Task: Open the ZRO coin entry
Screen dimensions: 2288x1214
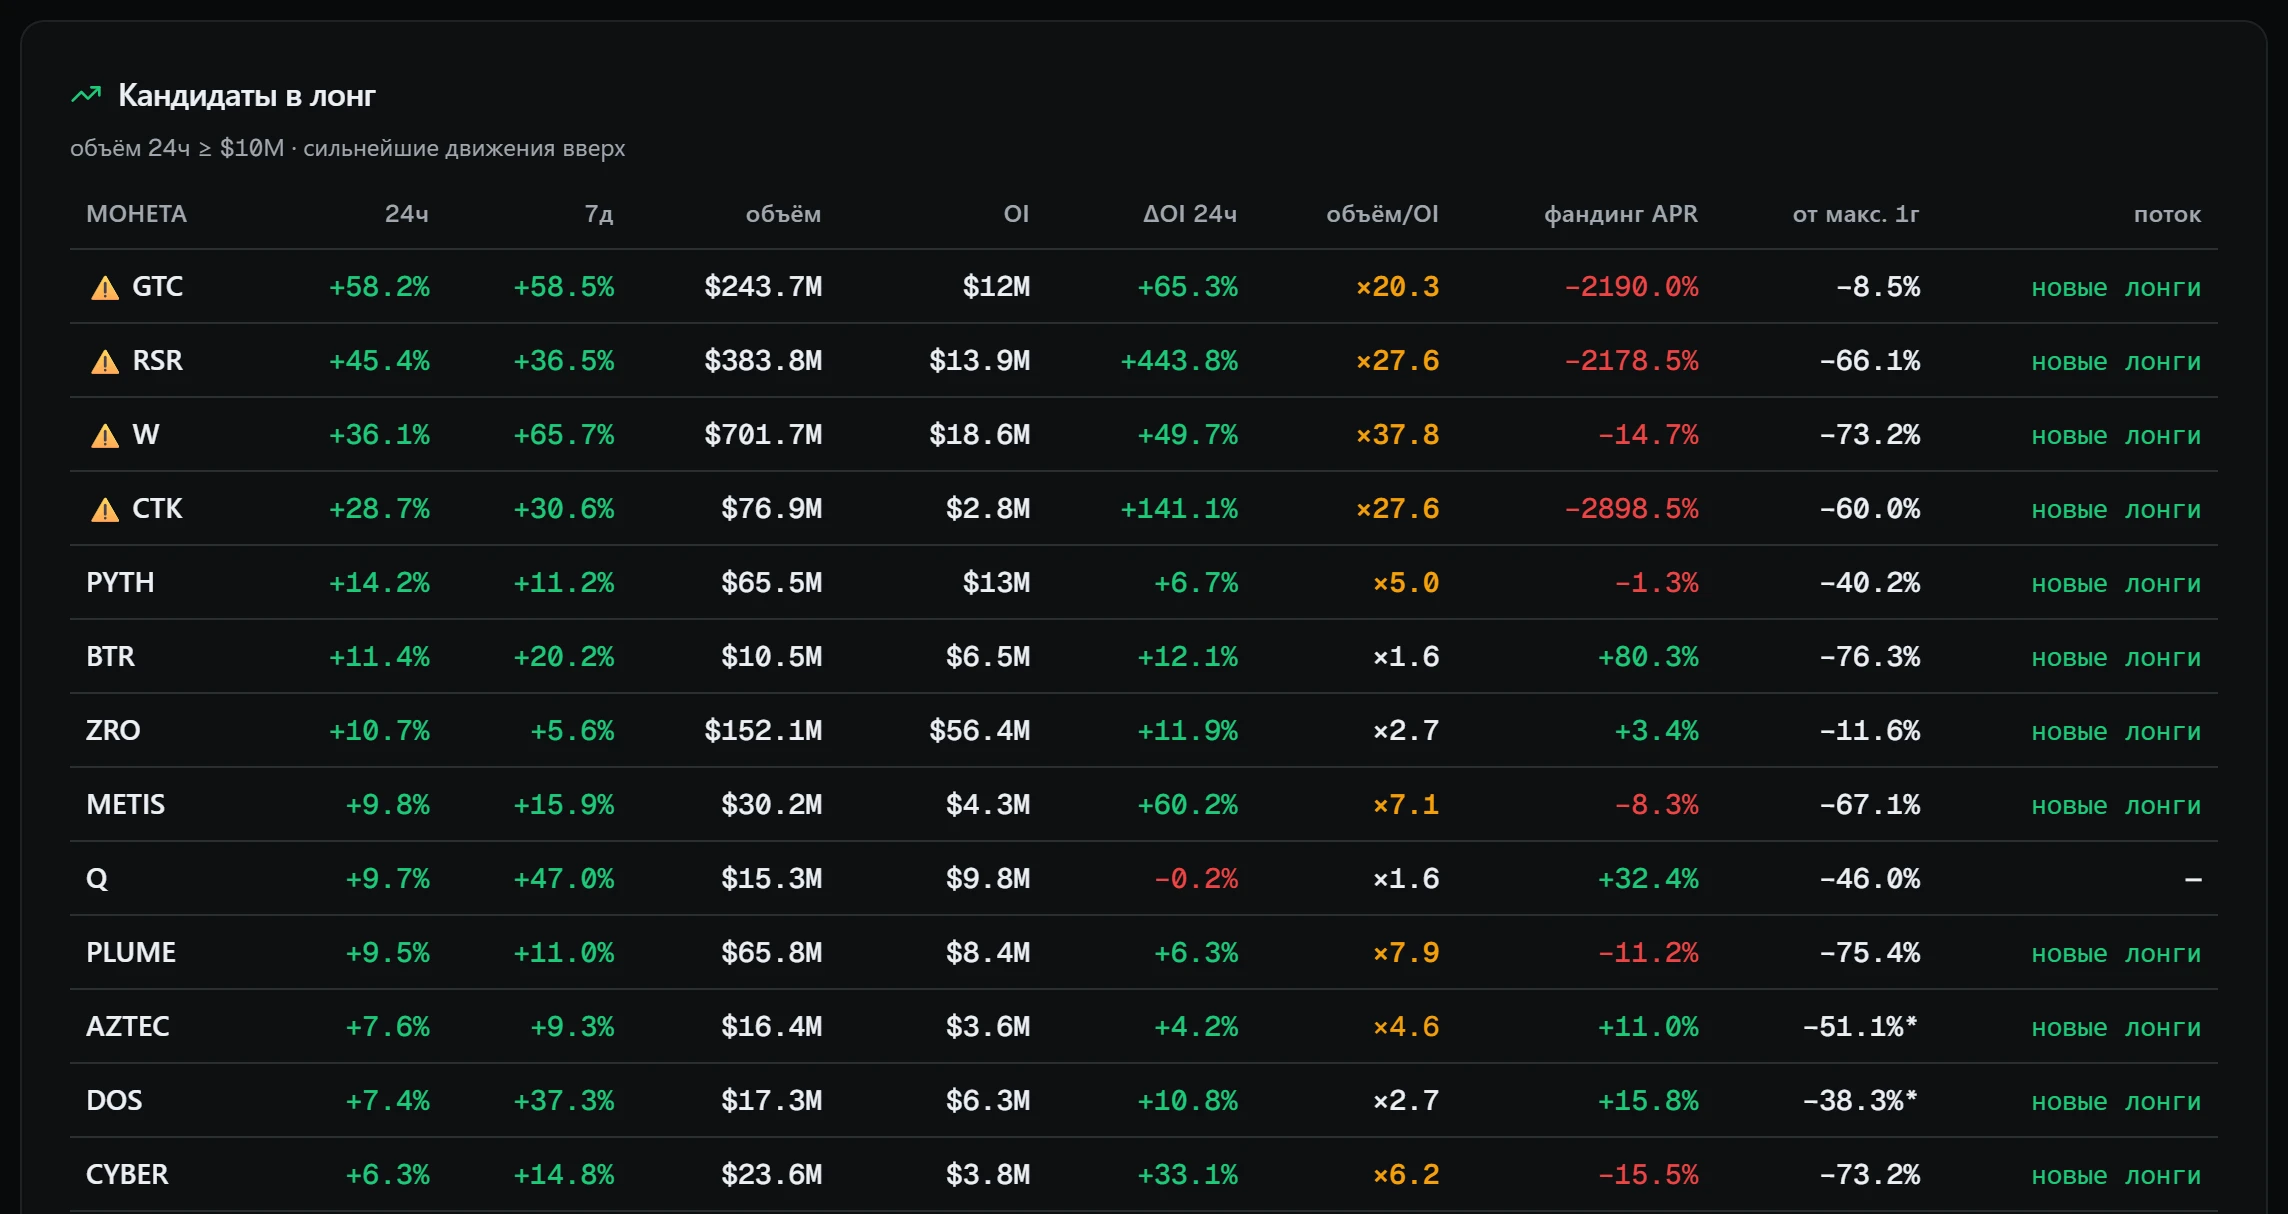Action: pyautogui.click(x=113, y=731)
